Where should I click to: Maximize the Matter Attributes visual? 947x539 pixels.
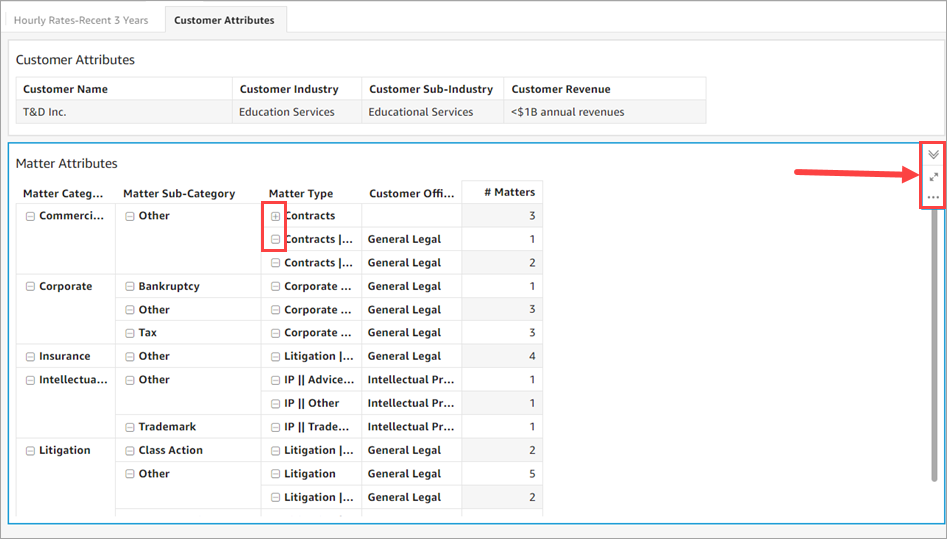coord(933,177)
